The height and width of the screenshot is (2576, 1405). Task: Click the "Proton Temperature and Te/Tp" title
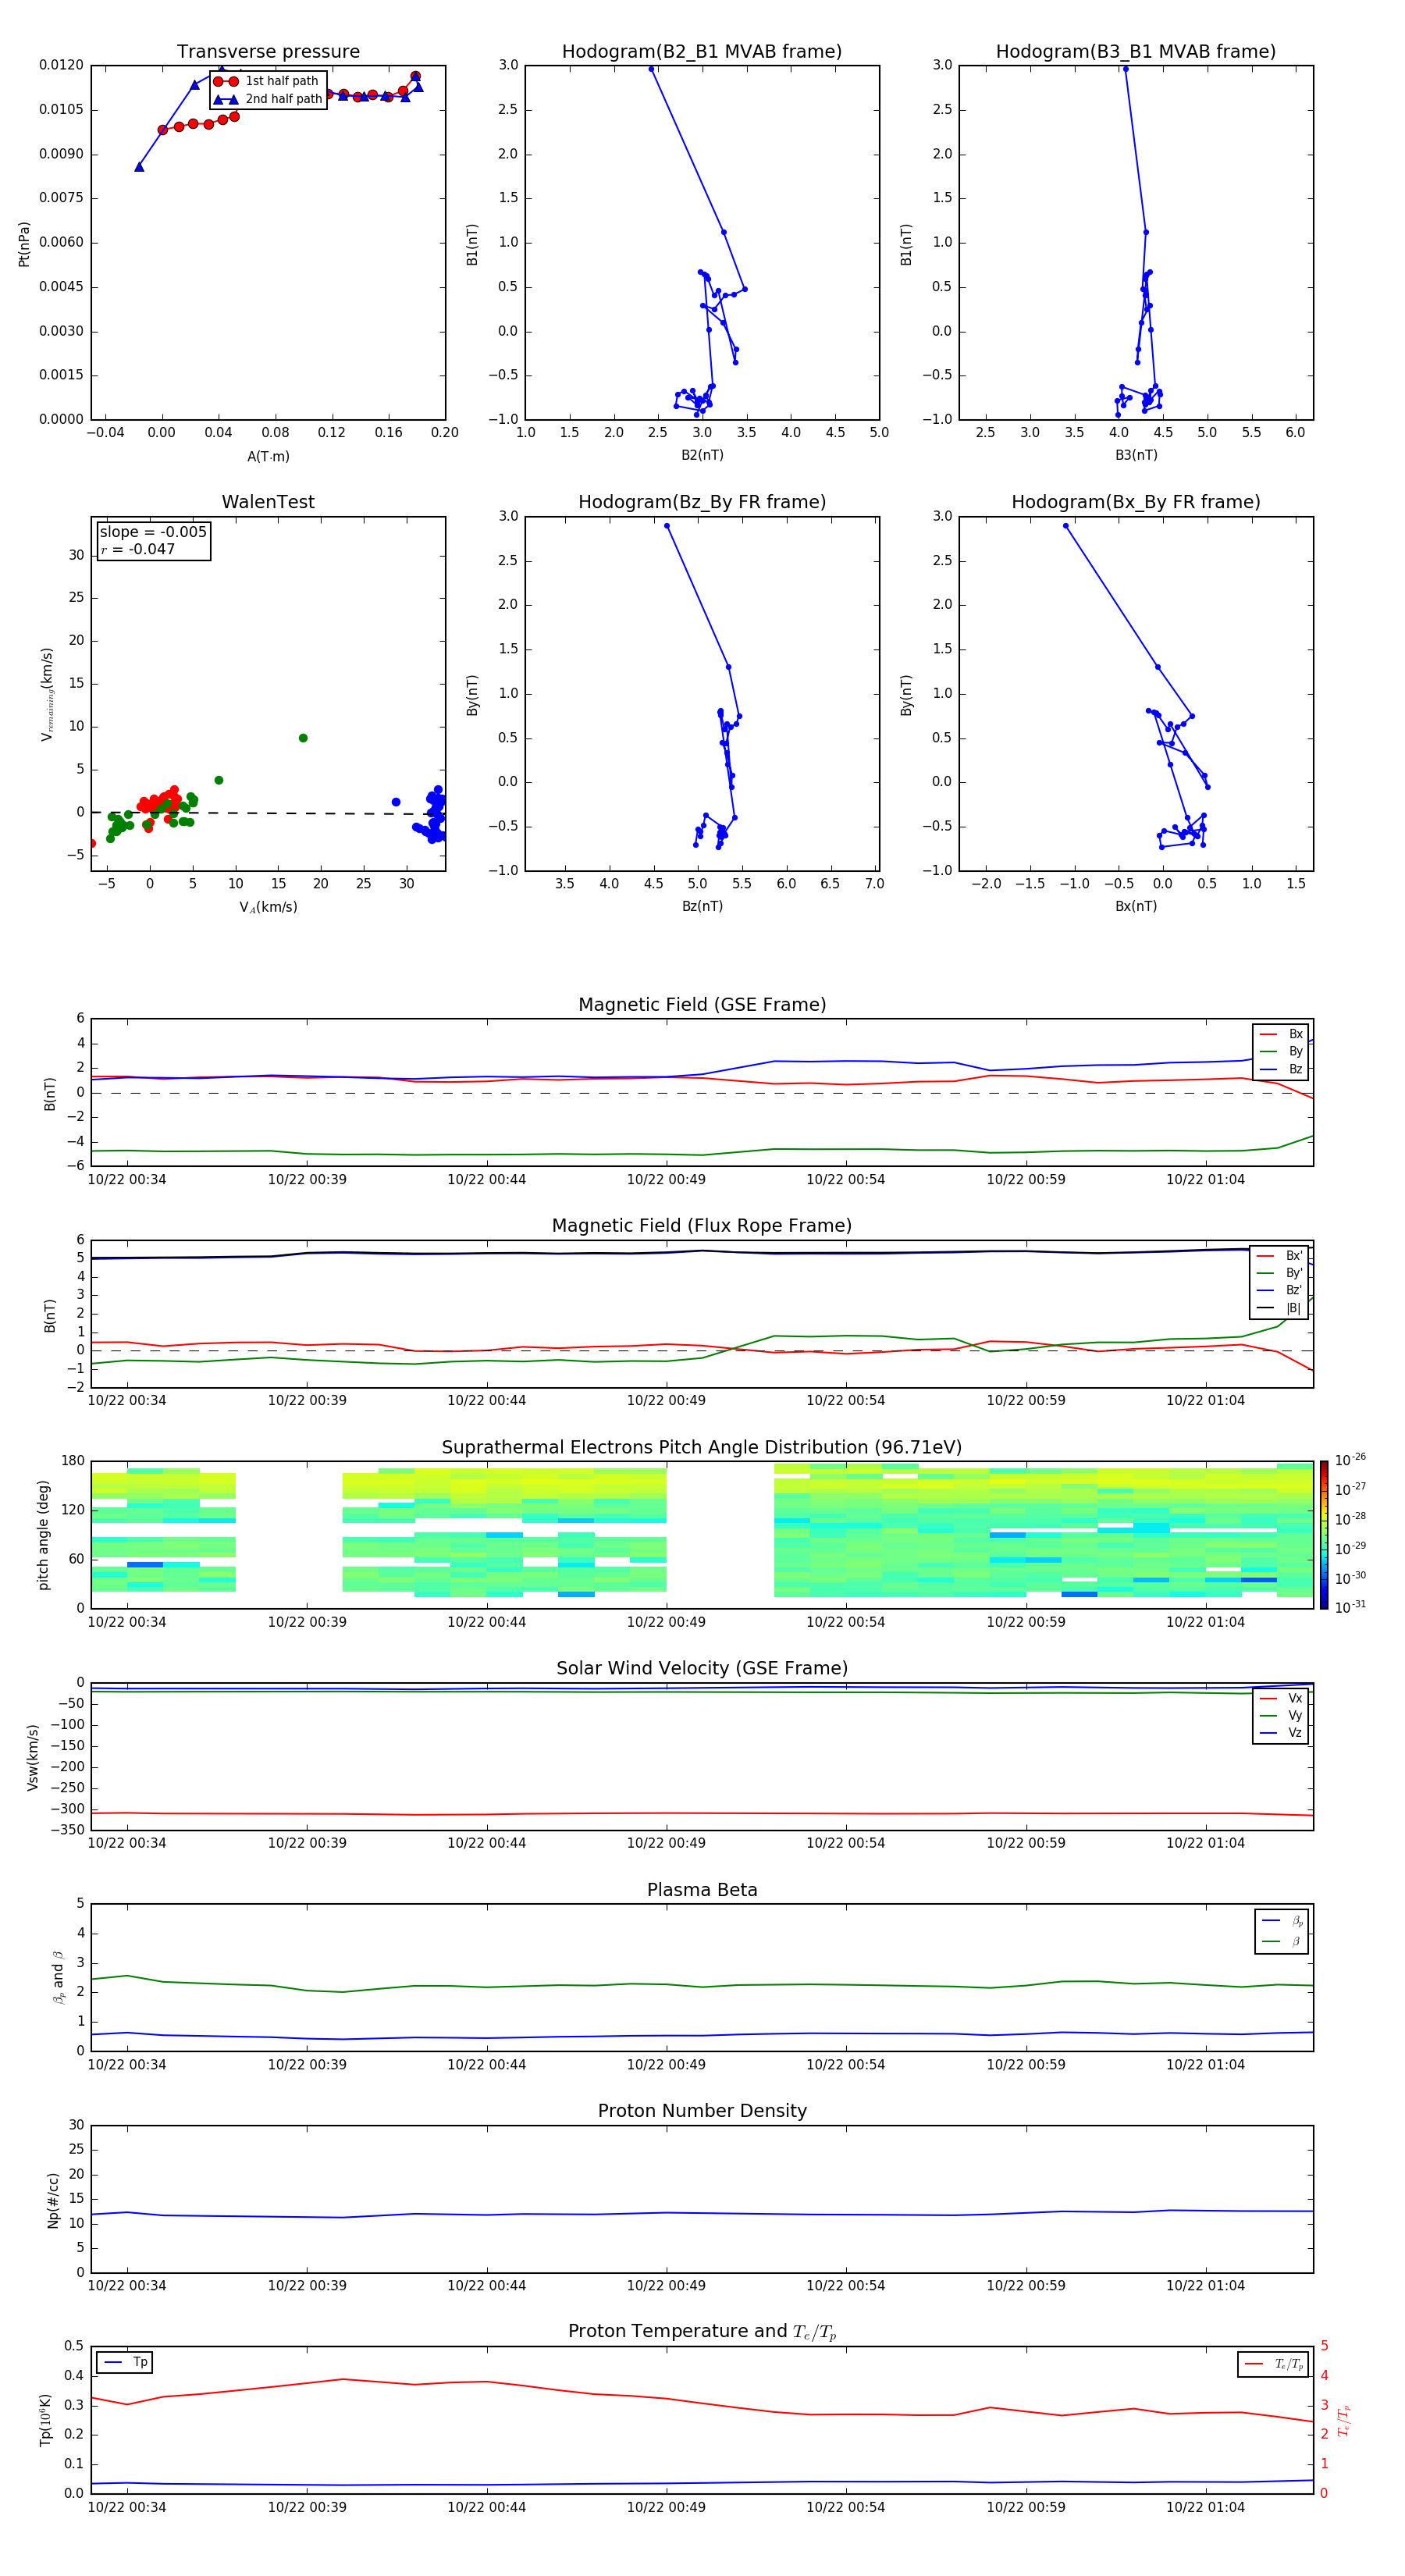pos(702,2332)
